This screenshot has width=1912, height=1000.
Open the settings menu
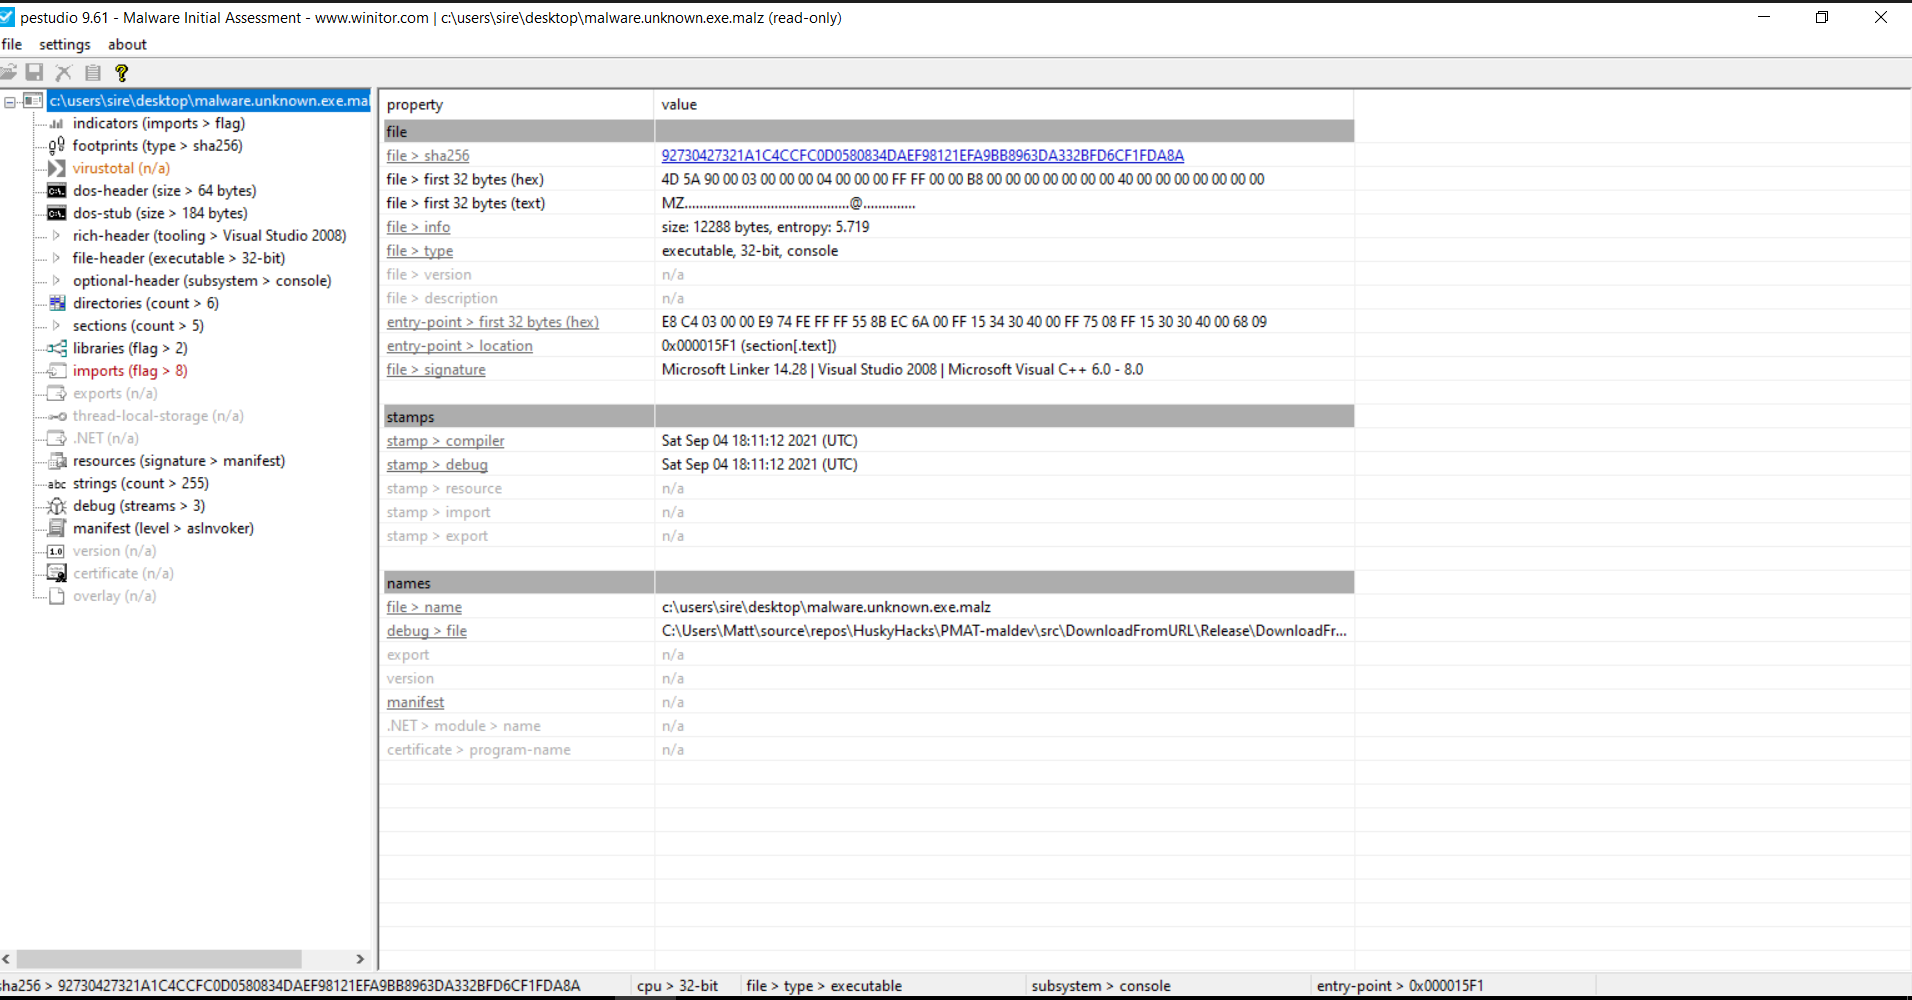pyautogui.click(x=65, y=45)
